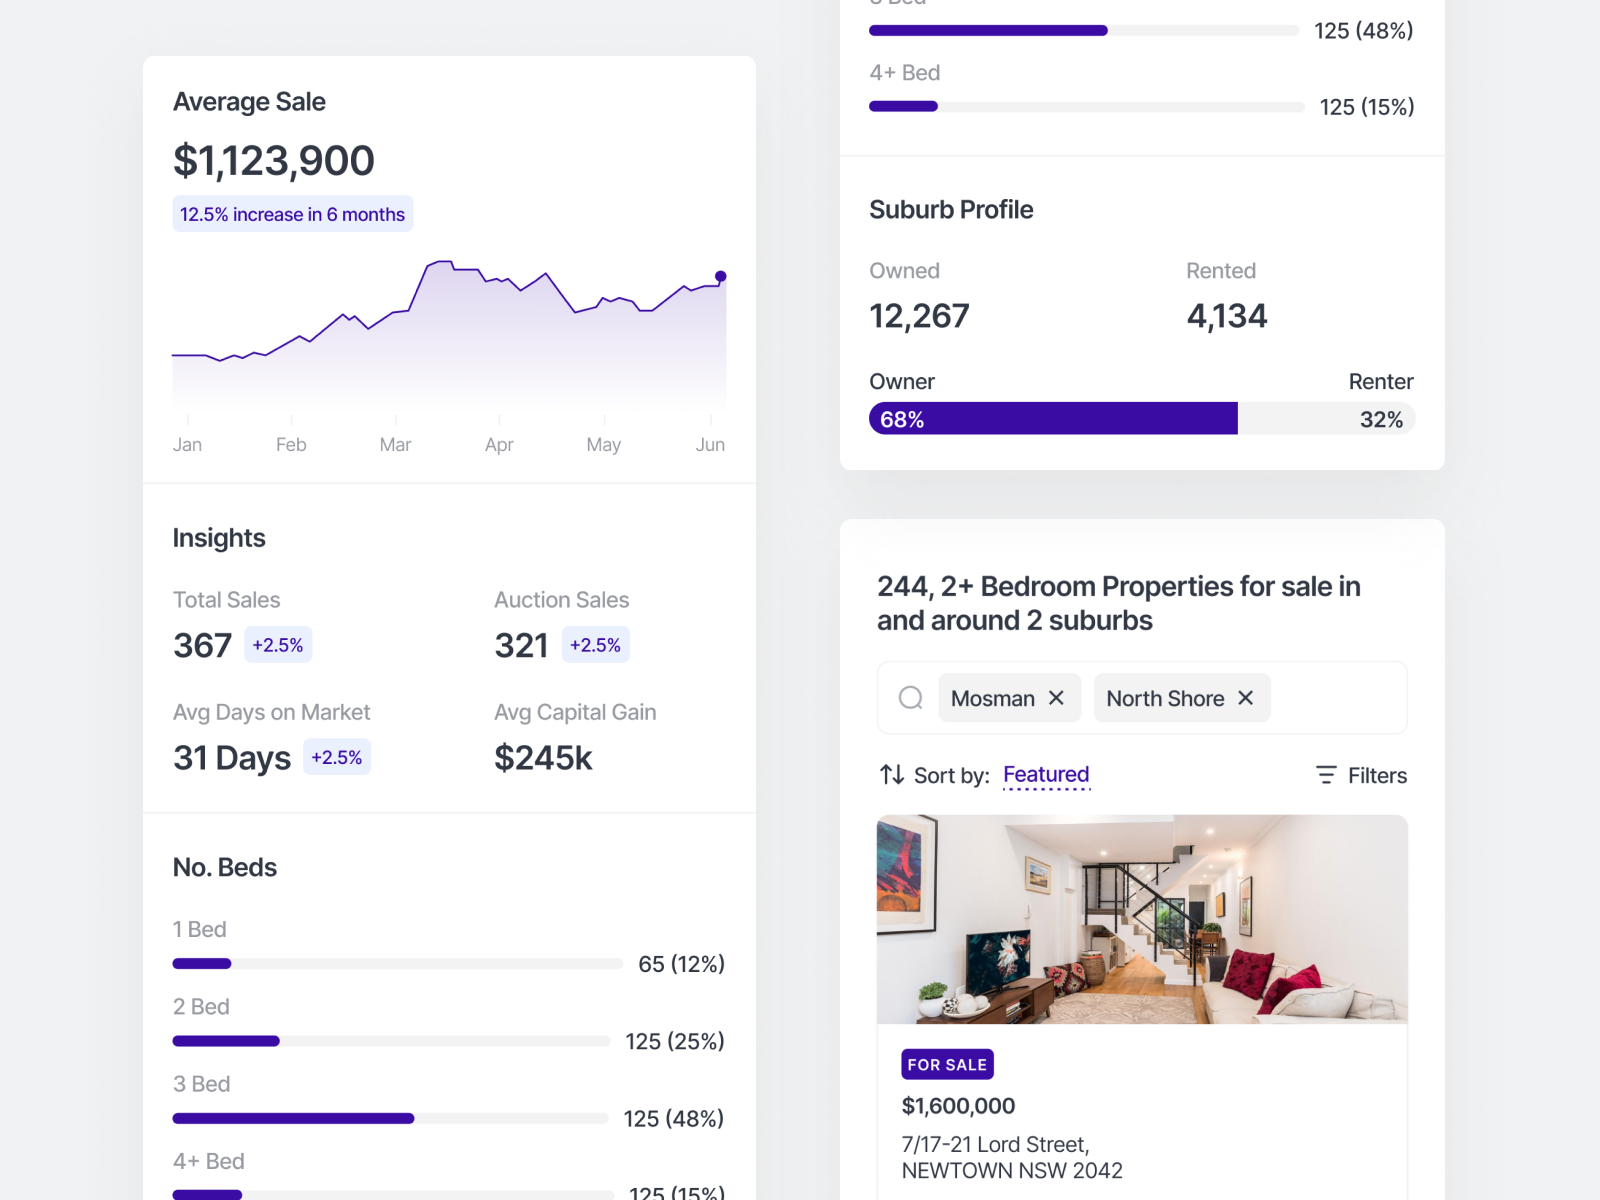Click the FOR SALE badge on the listing

click(x=947, y=1064)
